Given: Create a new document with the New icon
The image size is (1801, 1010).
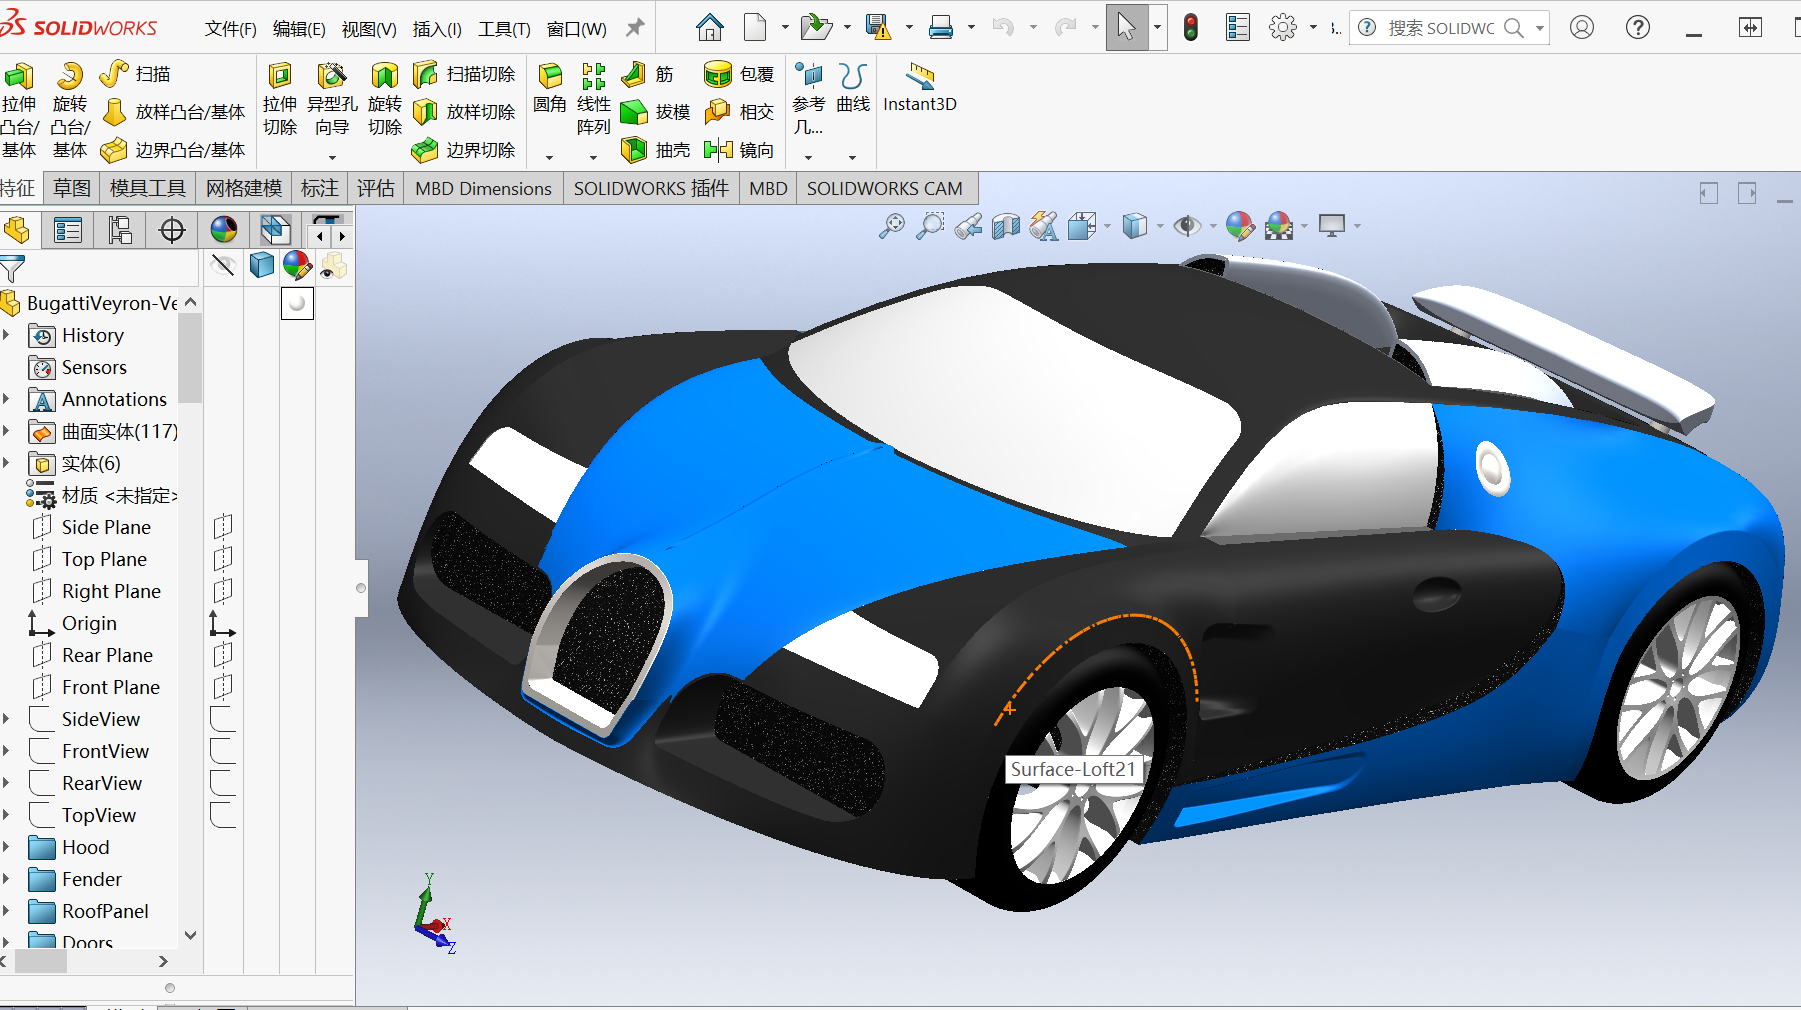Looking at the screenshot, I should click(755, 28).
